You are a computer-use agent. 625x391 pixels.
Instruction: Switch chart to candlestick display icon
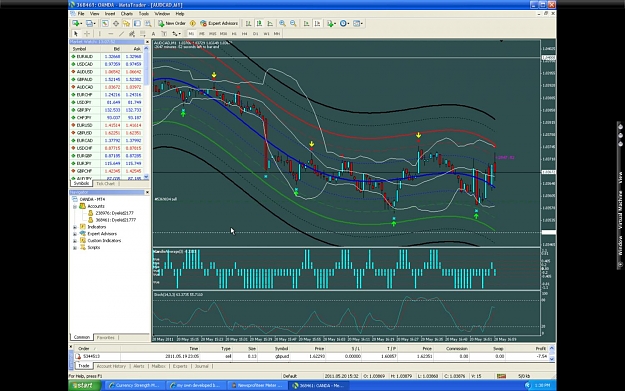[259, 24]
